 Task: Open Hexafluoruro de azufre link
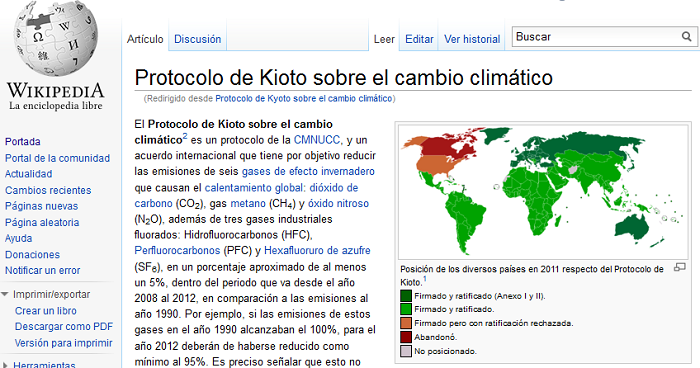(317, 251)
